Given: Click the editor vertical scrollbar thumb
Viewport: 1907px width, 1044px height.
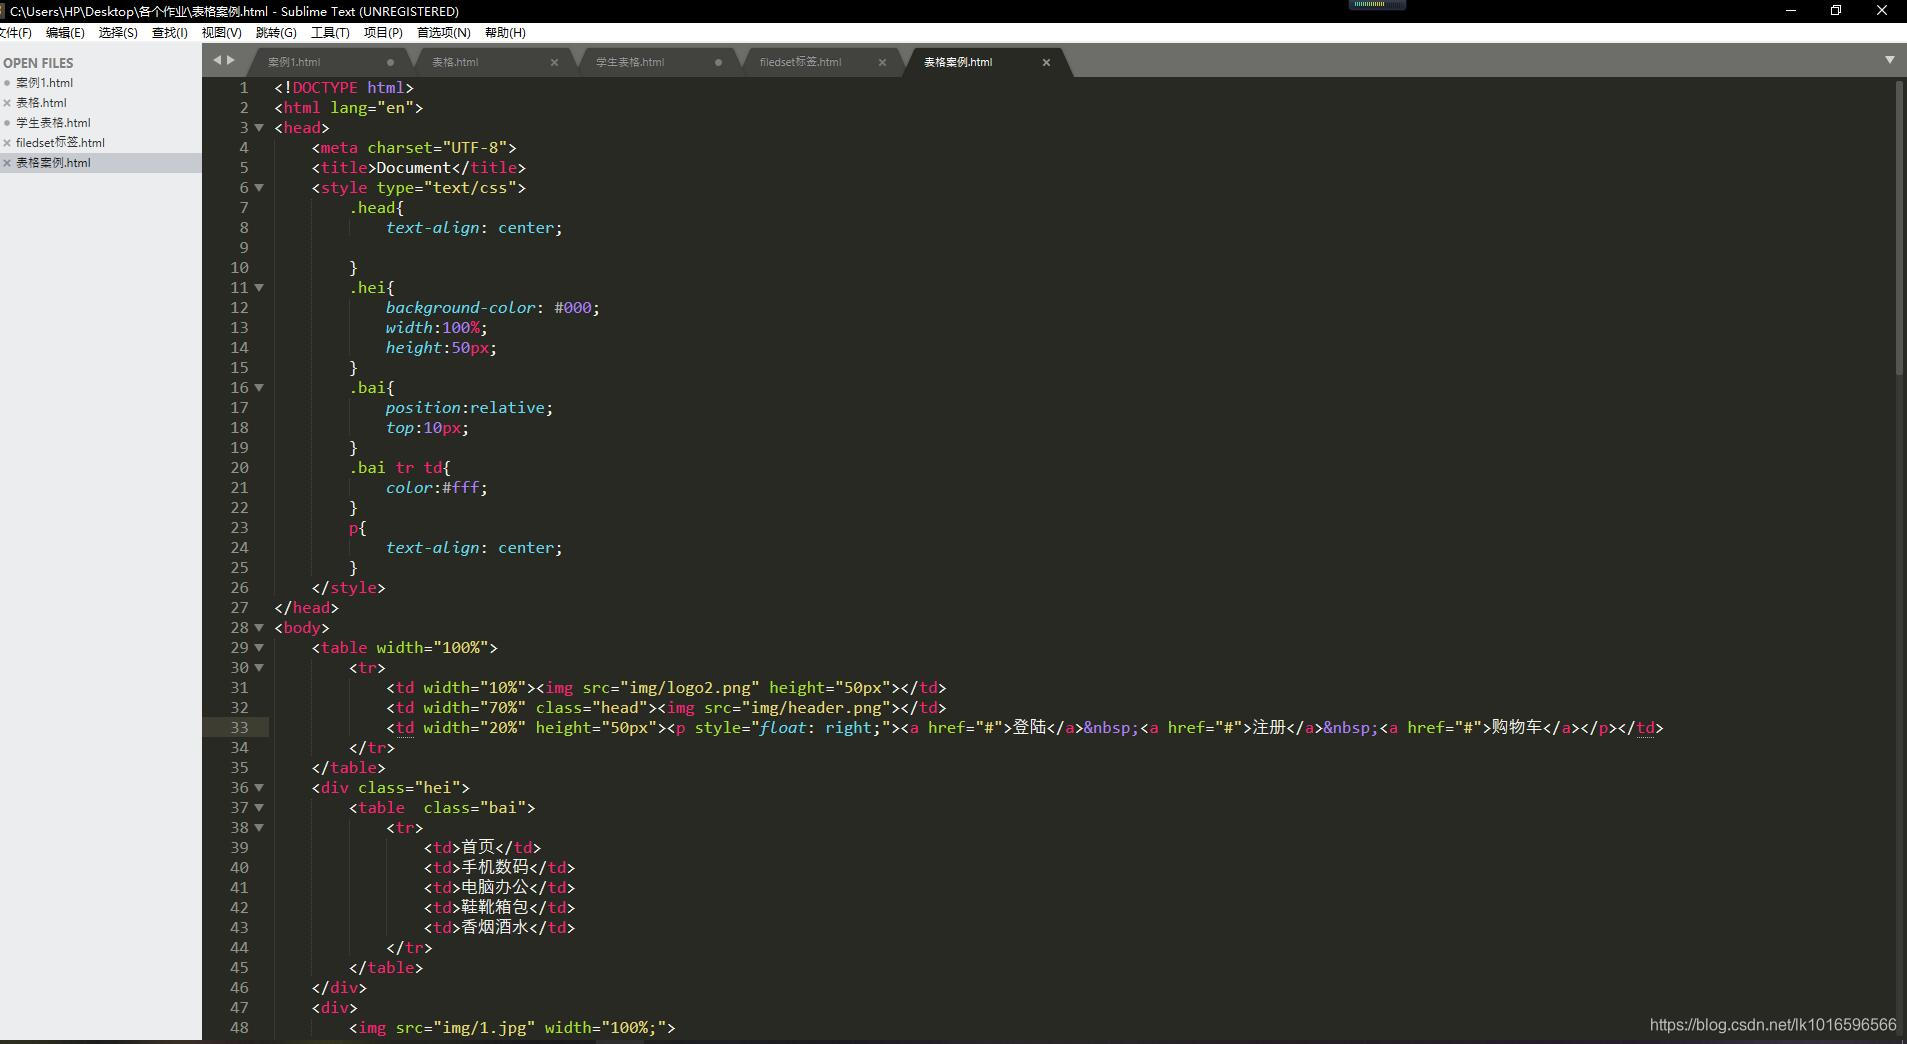Looking at the screenshot, I should click(1898, 228).
